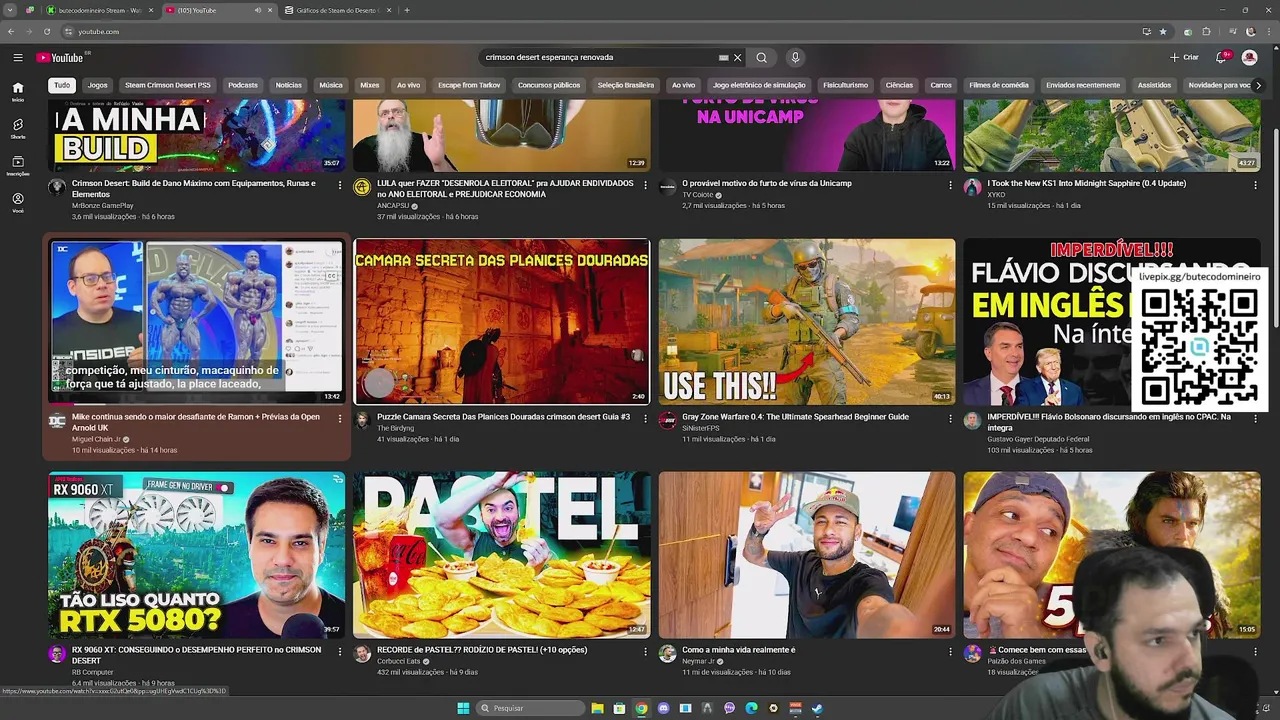Click the Criar button
This screenshot has height=720, width=1280.
tap(1184, 58)
